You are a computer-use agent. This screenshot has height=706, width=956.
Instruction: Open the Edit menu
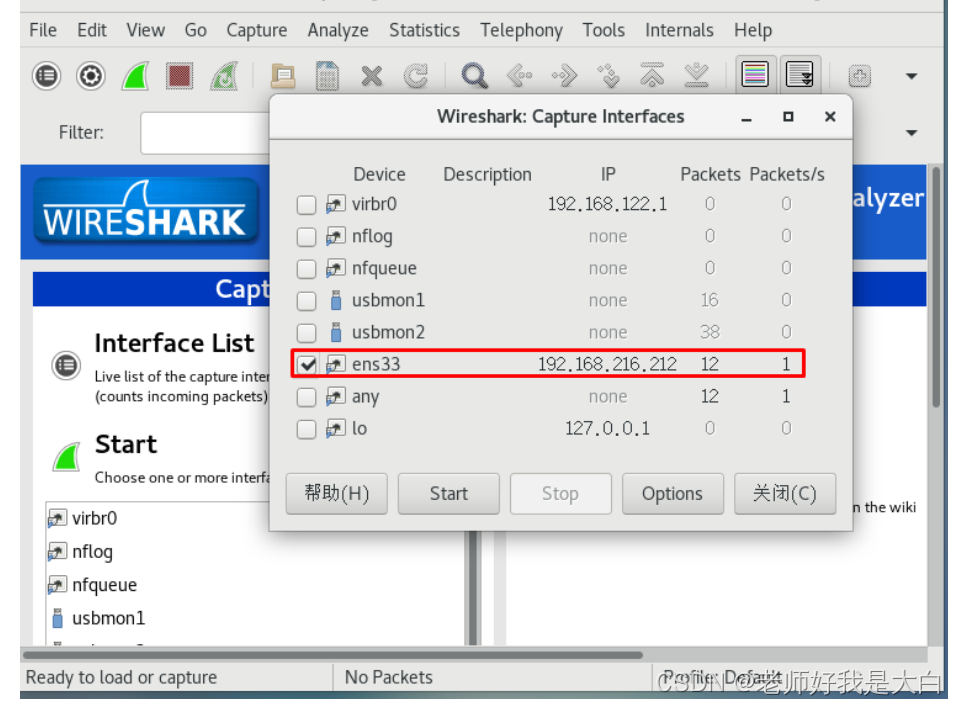[91, 30]
